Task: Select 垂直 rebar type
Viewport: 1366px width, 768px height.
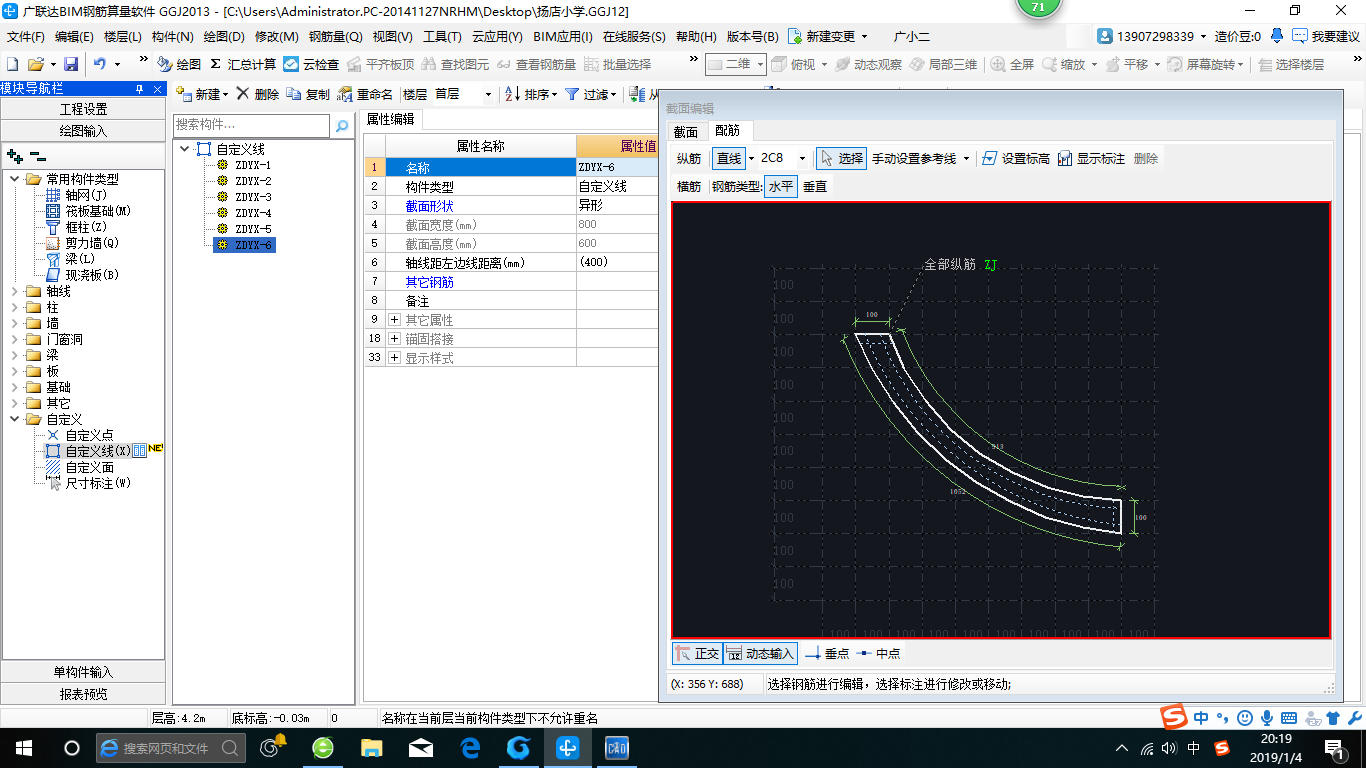Action: pyautogui.click(x=815, y=186)
